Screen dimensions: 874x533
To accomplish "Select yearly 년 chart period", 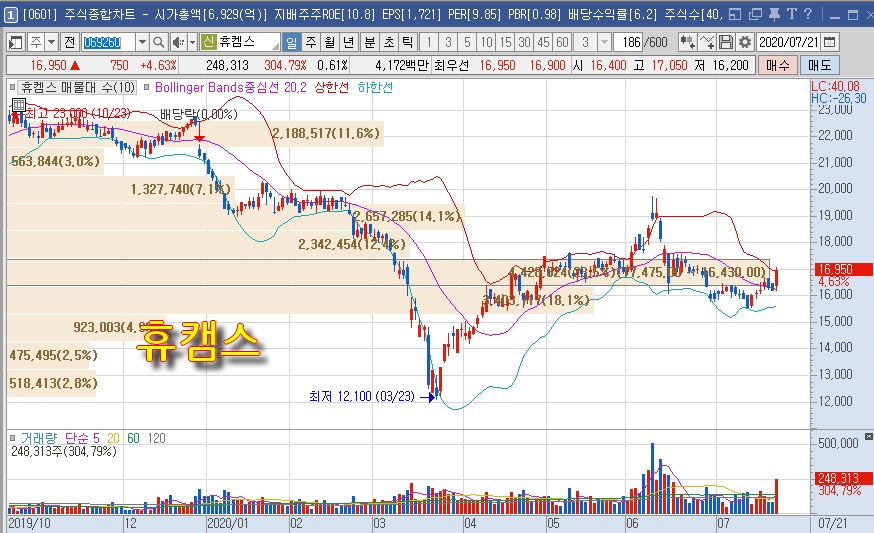I will [x=348, y=42].
